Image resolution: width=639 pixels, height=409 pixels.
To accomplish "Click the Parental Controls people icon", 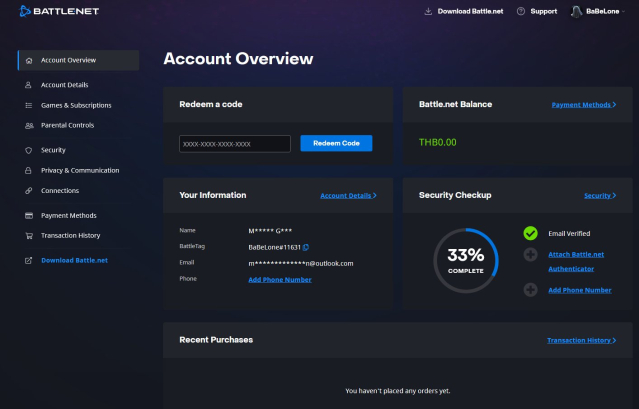I will tap(29, 125).
